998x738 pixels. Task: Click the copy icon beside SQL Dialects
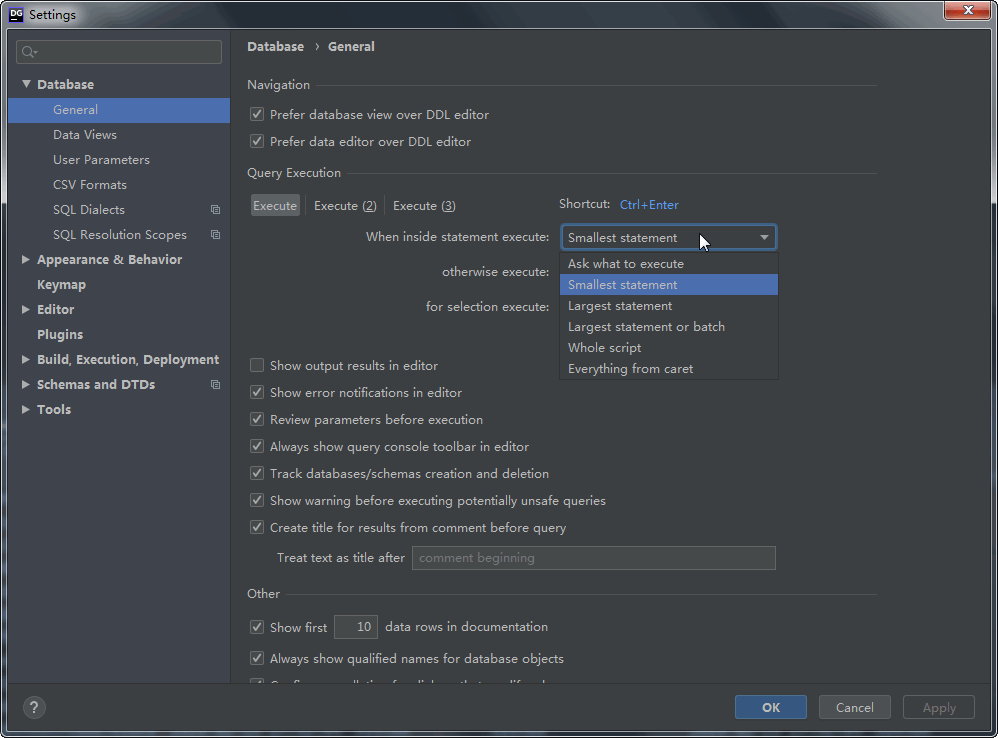coord(215,210)
